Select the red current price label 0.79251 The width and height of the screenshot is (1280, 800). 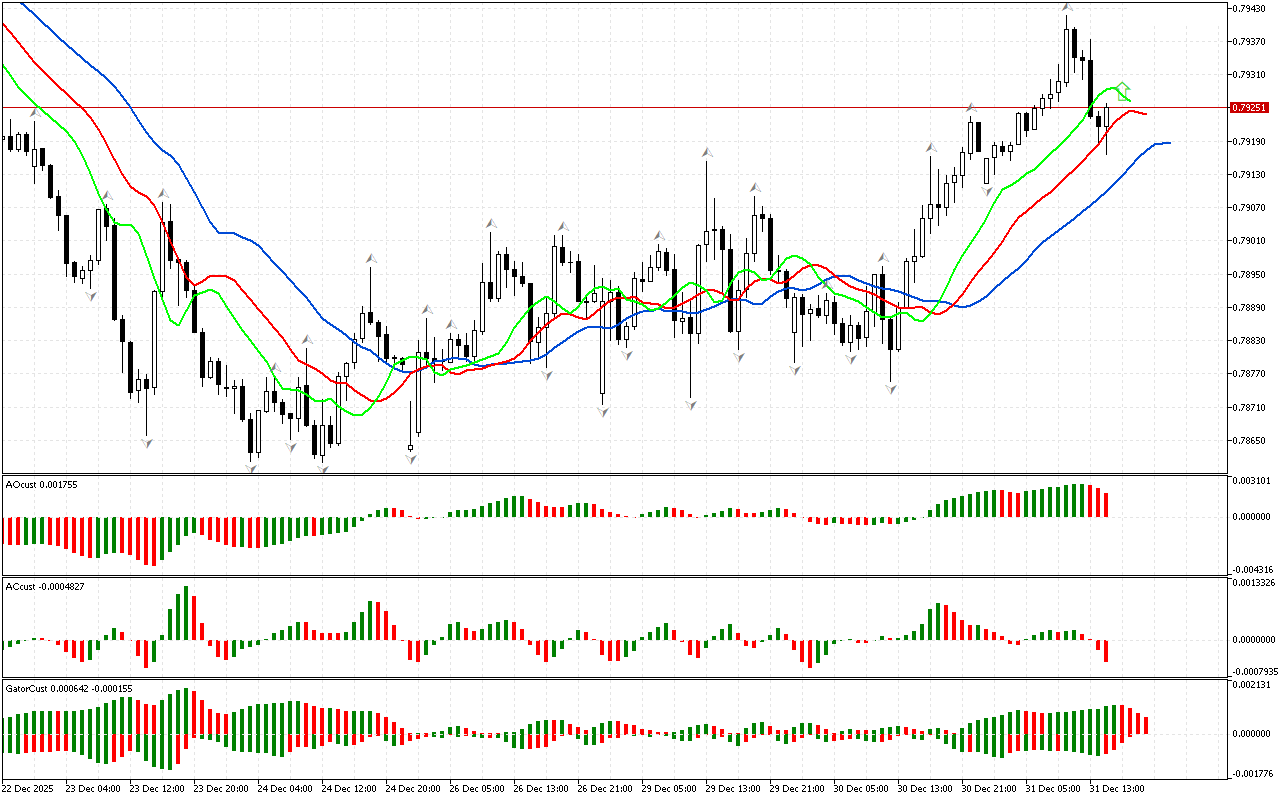(x=1250, y=107)
